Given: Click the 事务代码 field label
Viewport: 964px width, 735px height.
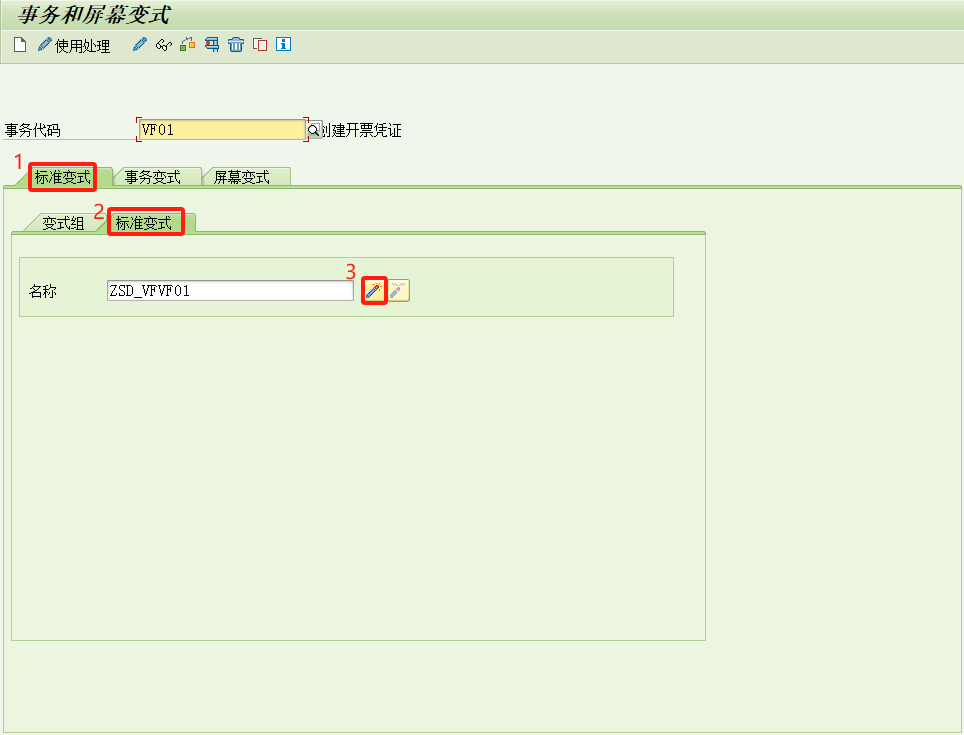Looking at the screenshot, I should point(33,130).
